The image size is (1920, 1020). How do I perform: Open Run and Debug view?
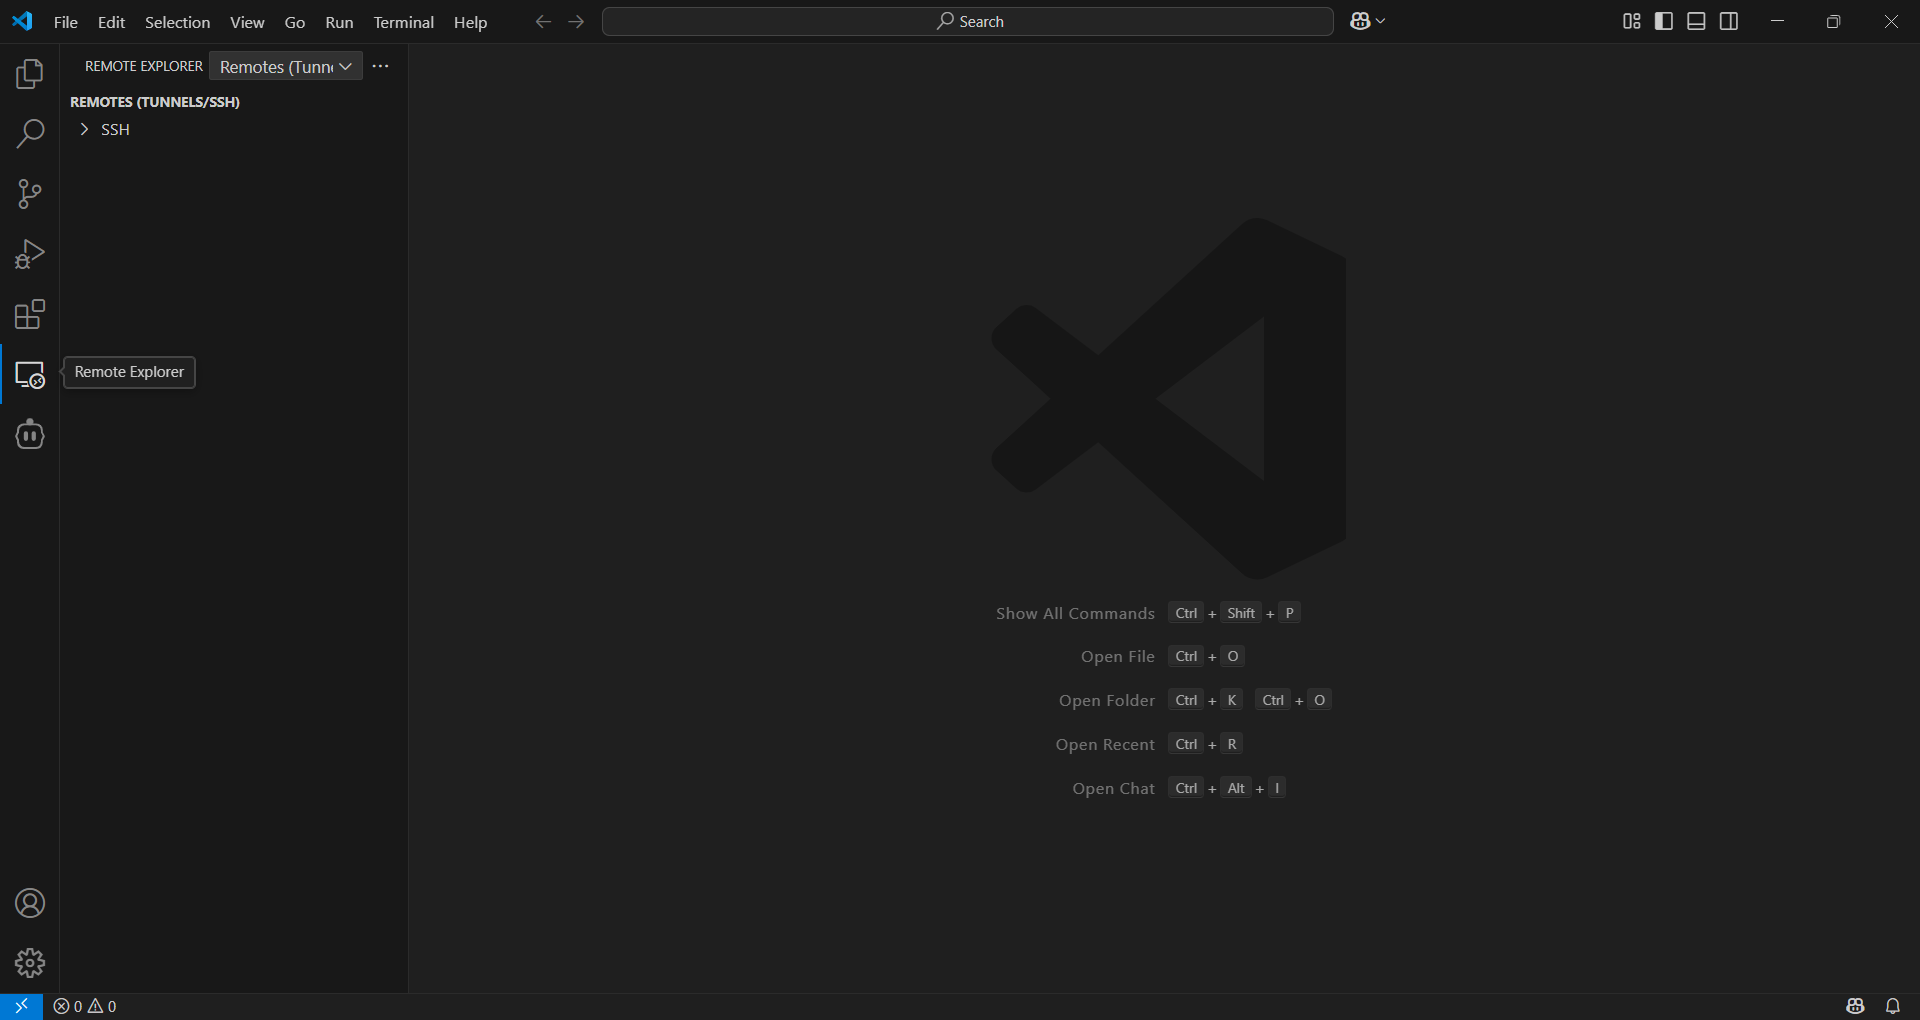coord(30,254)
